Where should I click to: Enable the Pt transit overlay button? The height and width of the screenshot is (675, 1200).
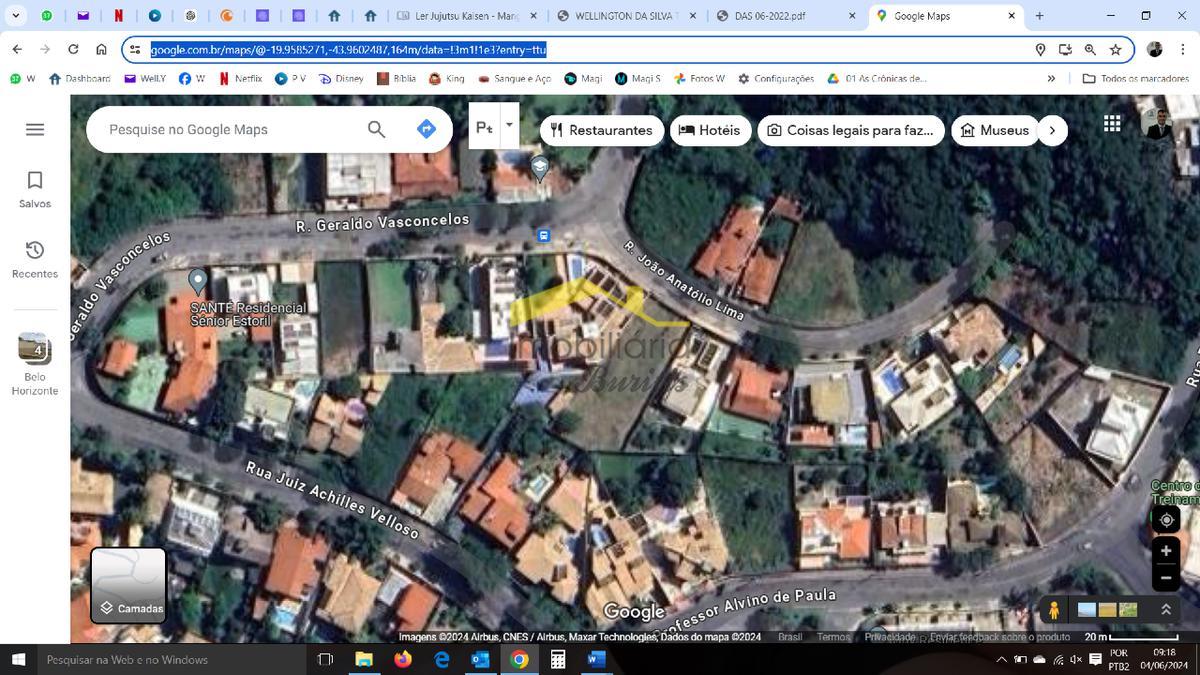484,128
